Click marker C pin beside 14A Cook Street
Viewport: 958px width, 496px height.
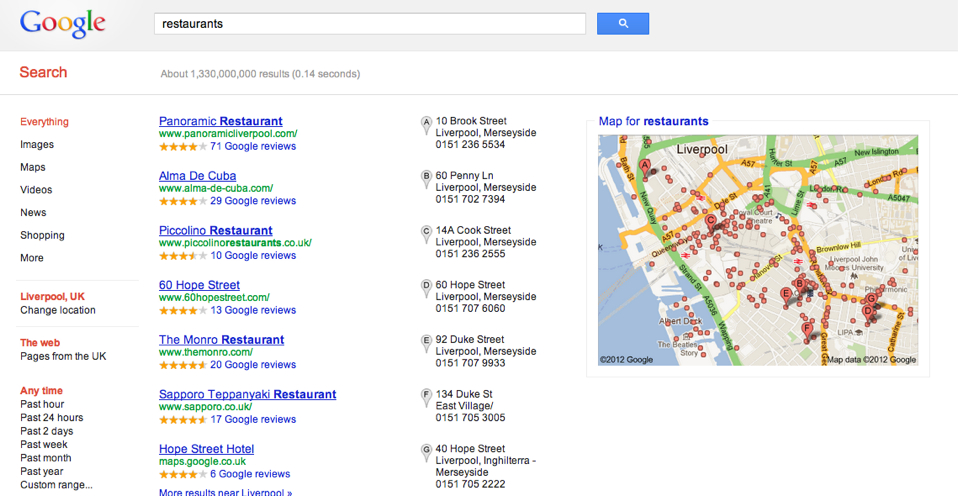tap(426, 235)
